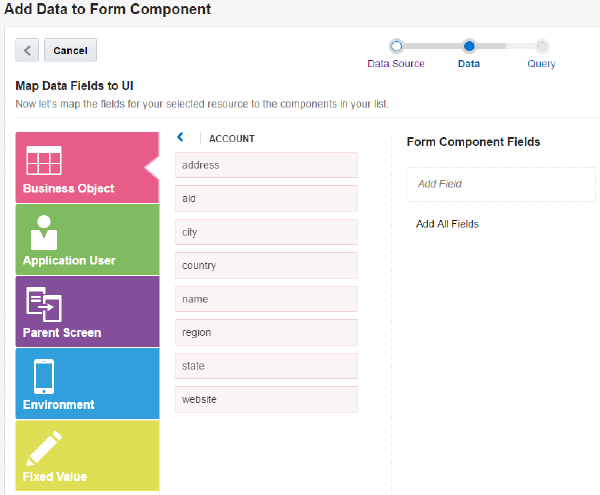Choose the state field
Image resolution: width=600 pixels, height=495 pixels.
266,366
